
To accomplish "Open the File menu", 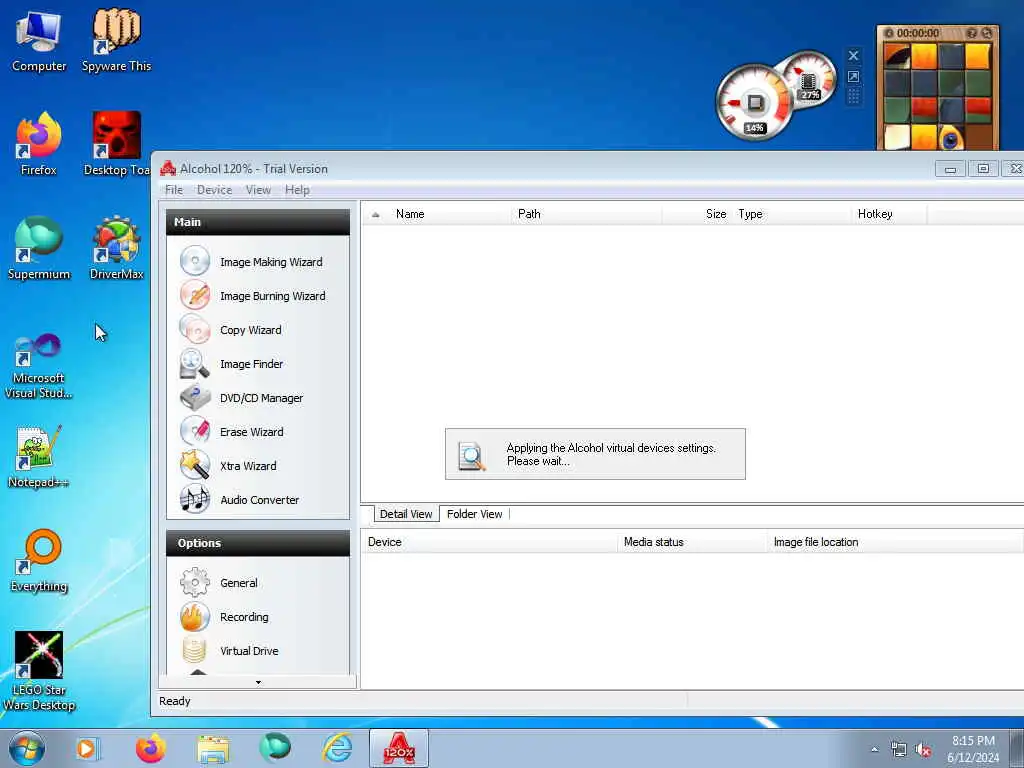I will tap(174, 190).
